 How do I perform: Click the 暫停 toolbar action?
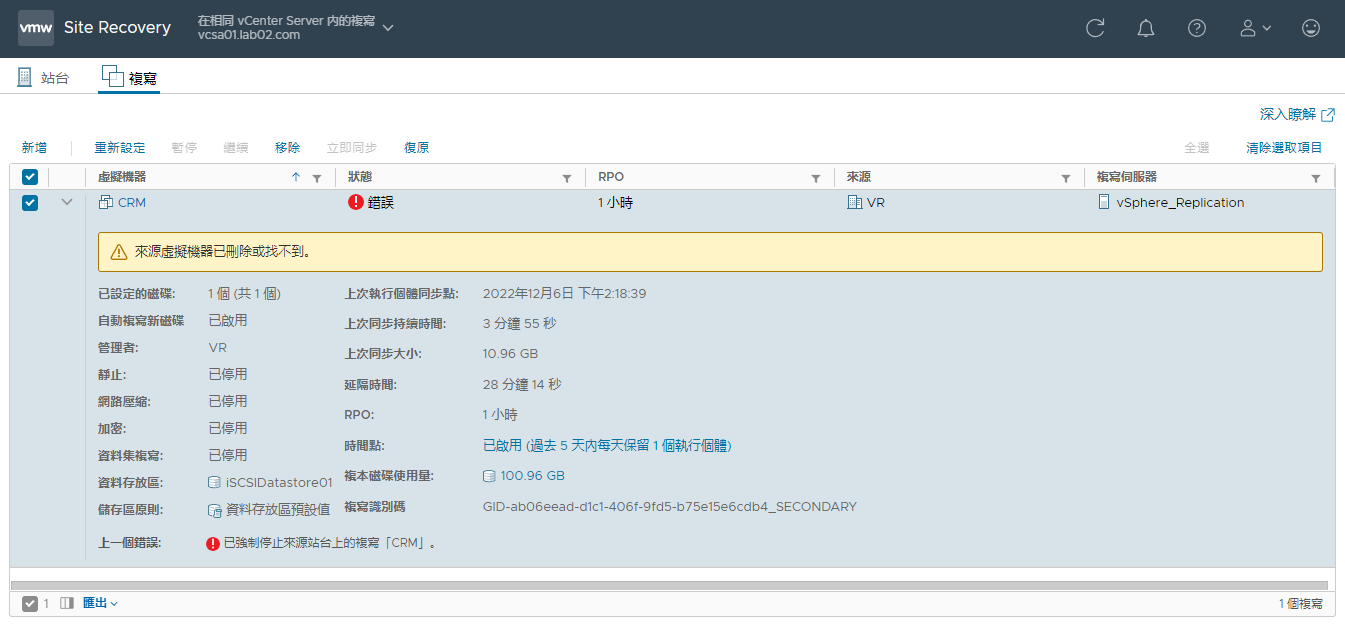click(x=184, y=147)
